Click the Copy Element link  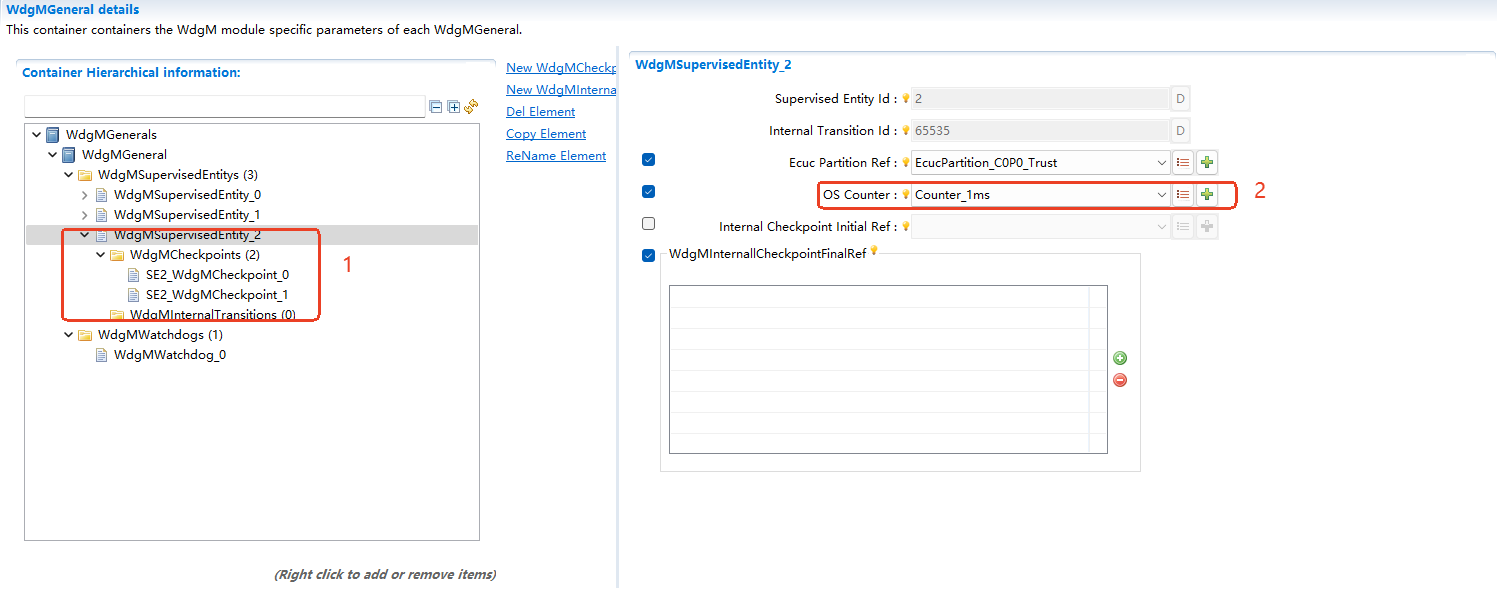546,134
